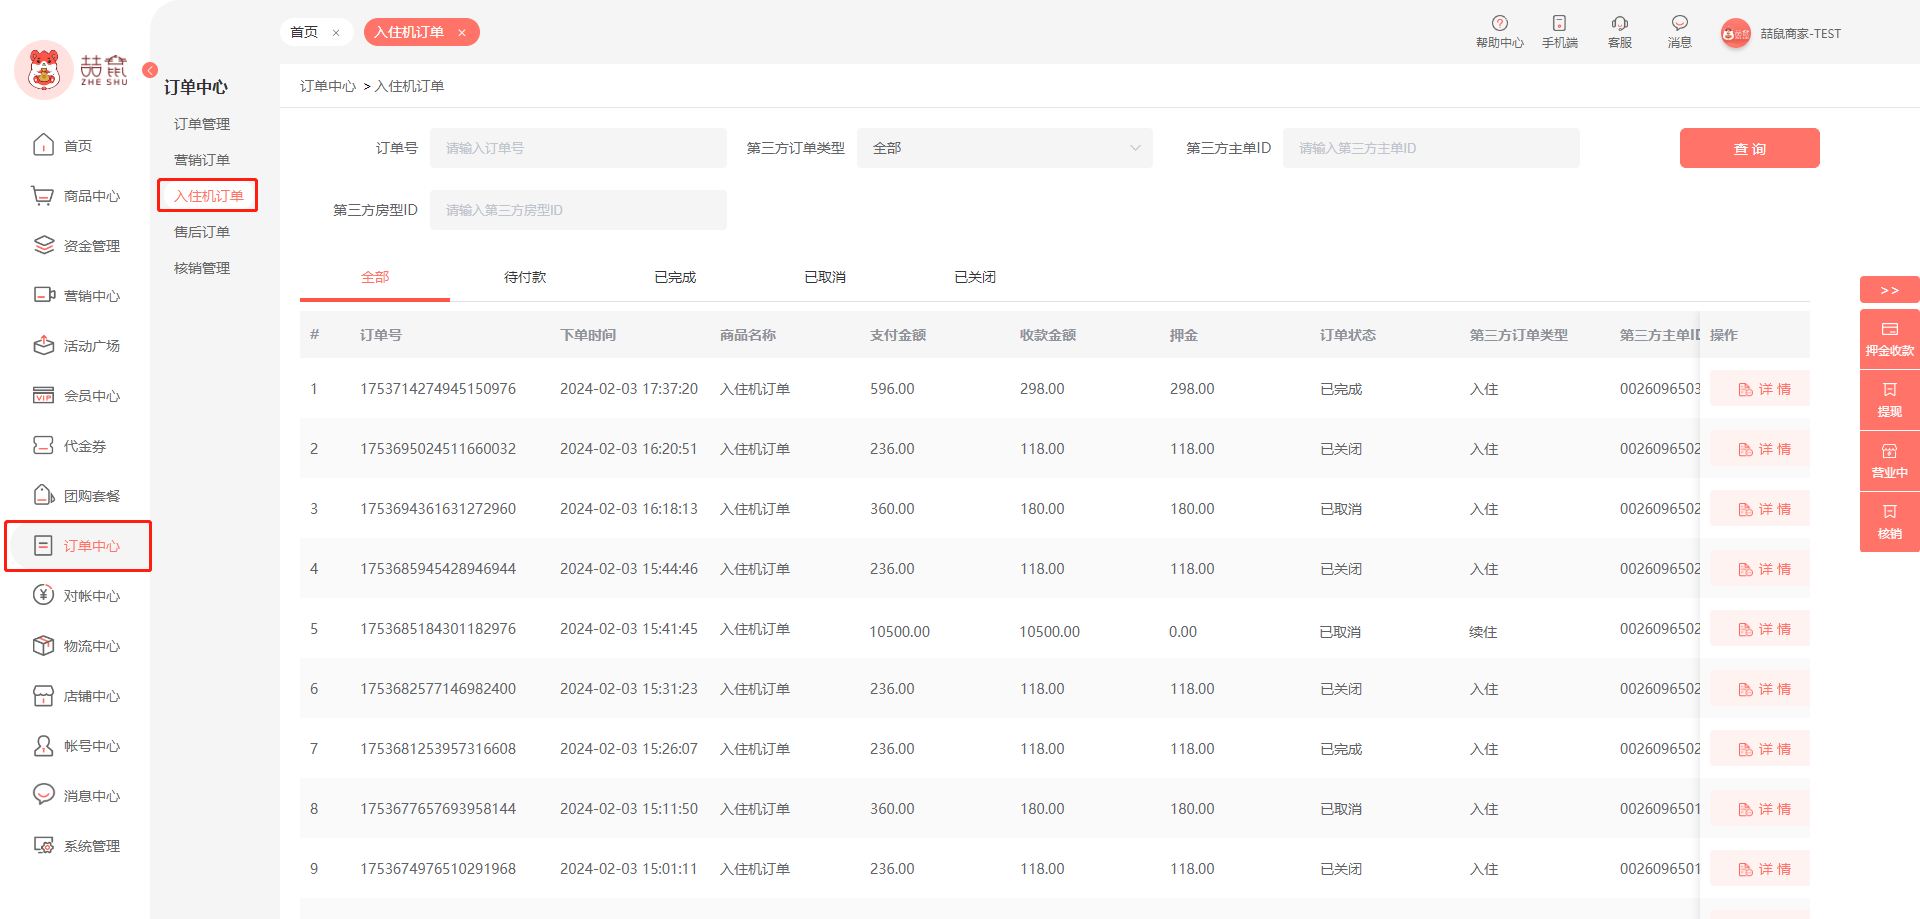Open 订单管理 submenu item
The height and width of the screenshot is (919, 1920).
click(x=202, y=124)
